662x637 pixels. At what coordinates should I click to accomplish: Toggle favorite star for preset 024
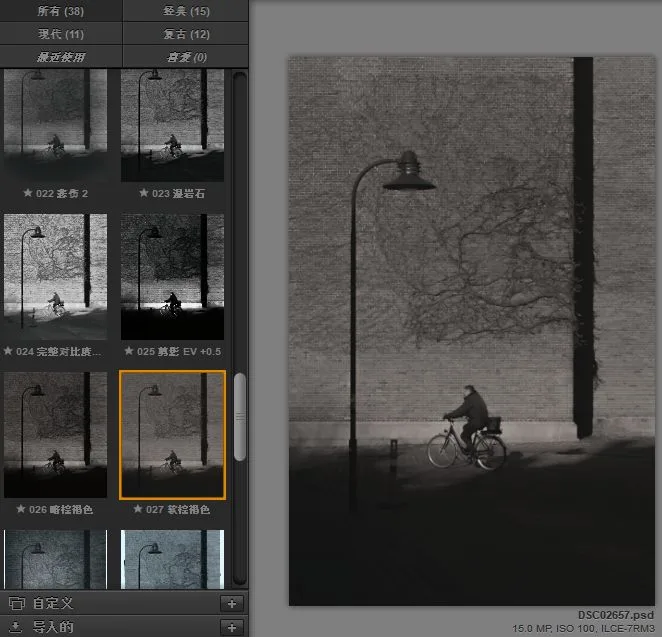8,351
